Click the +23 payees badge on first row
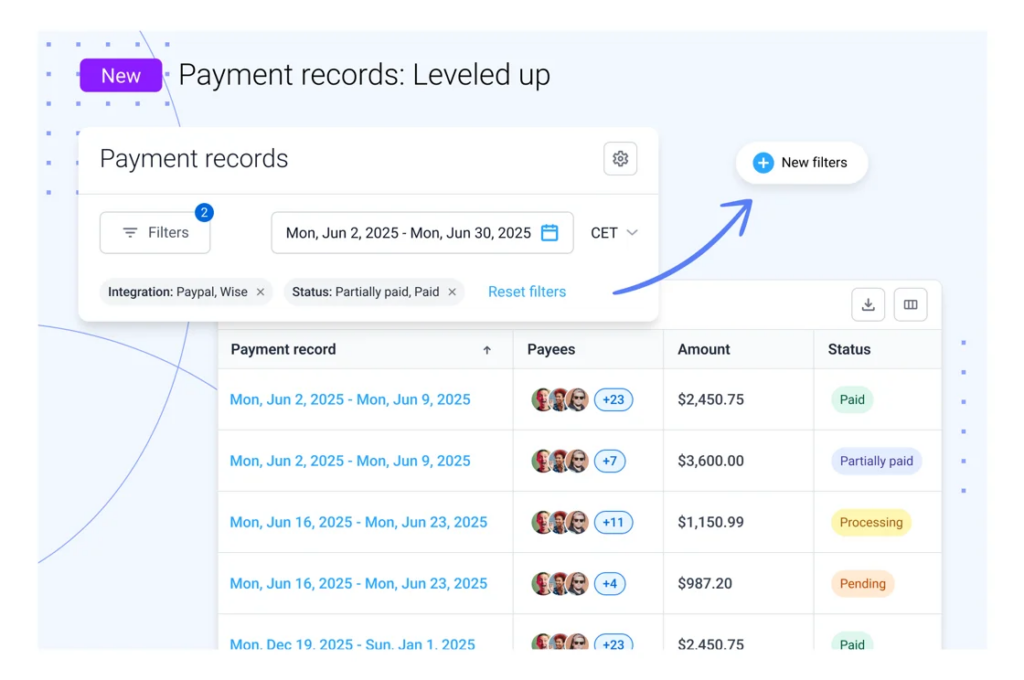 [613, 399]
